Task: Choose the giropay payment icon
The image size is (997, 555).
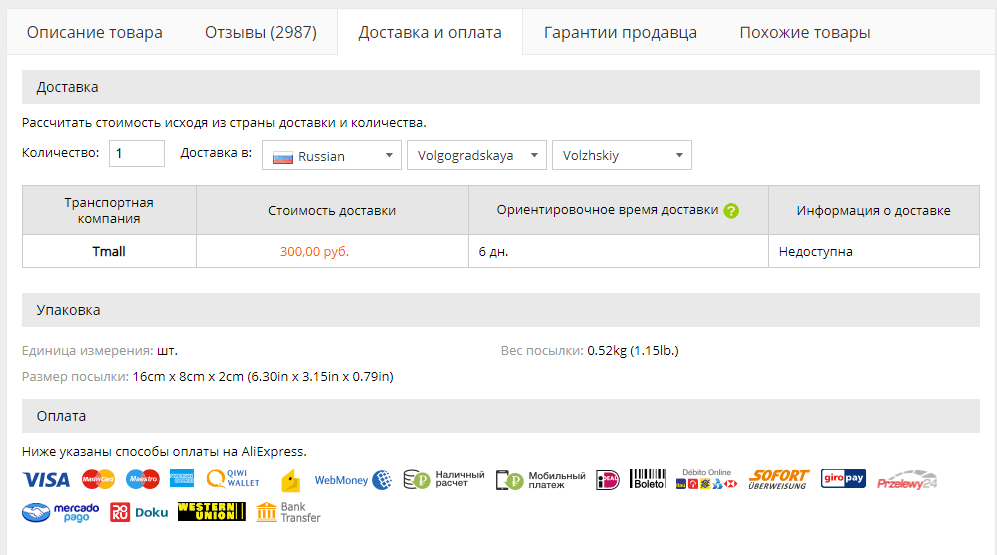Action: 843,479
